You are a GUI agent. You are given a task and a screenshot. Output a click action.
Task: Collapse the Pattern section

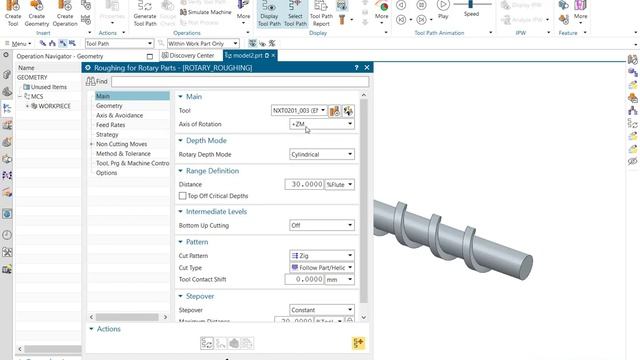pos(180,242)
